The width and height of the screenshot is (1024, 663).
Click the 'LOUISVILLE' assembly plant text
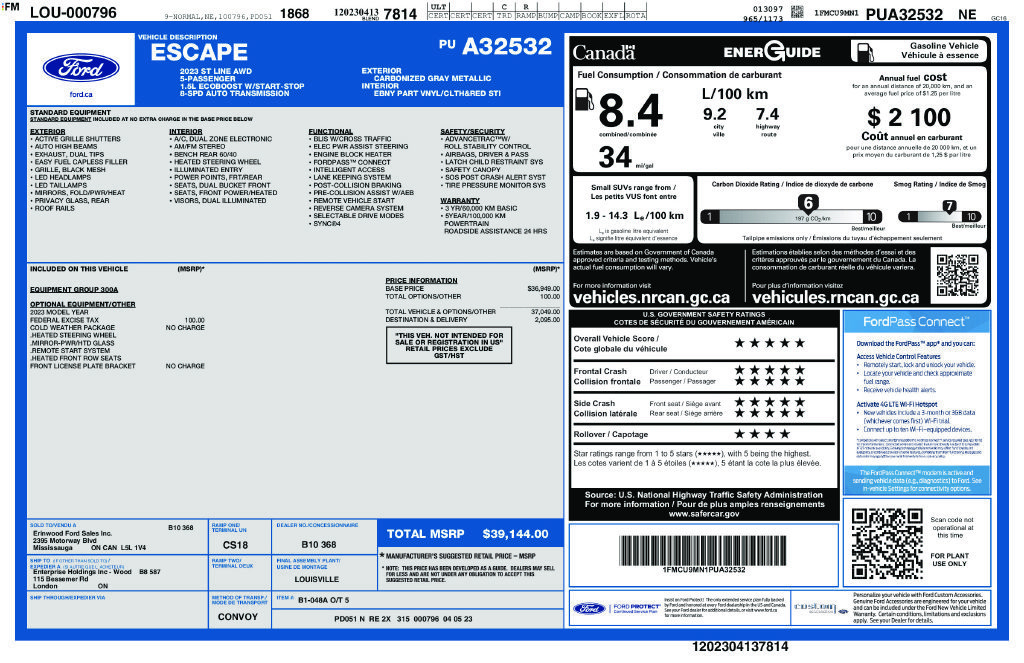click(317, 579)
